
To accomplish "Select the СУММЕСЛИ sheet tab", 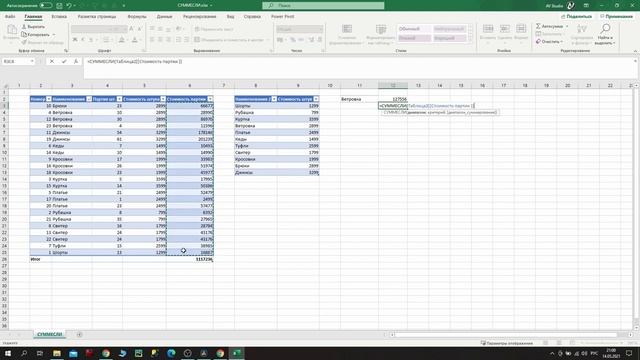I will click(49, 334).
